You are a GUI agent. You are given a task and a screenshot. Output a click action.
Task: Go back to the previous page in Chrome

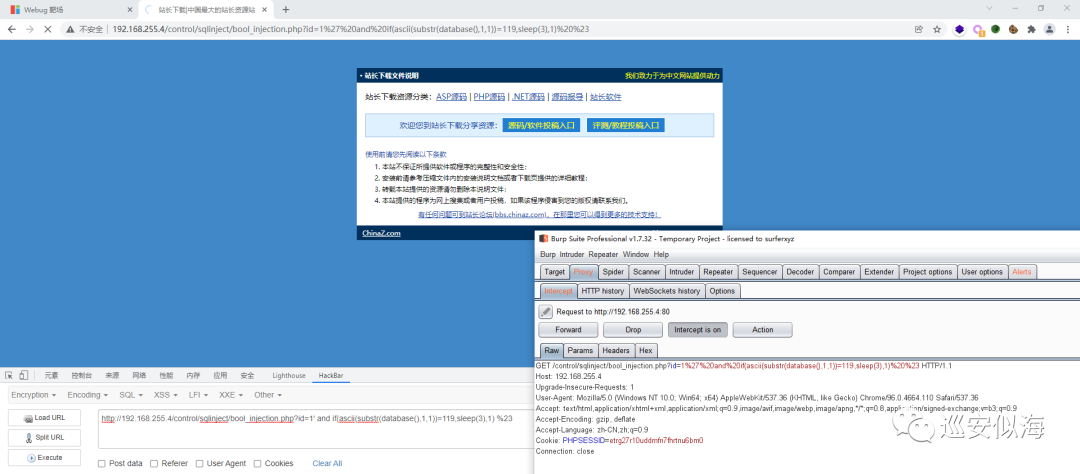click(12, 30)
